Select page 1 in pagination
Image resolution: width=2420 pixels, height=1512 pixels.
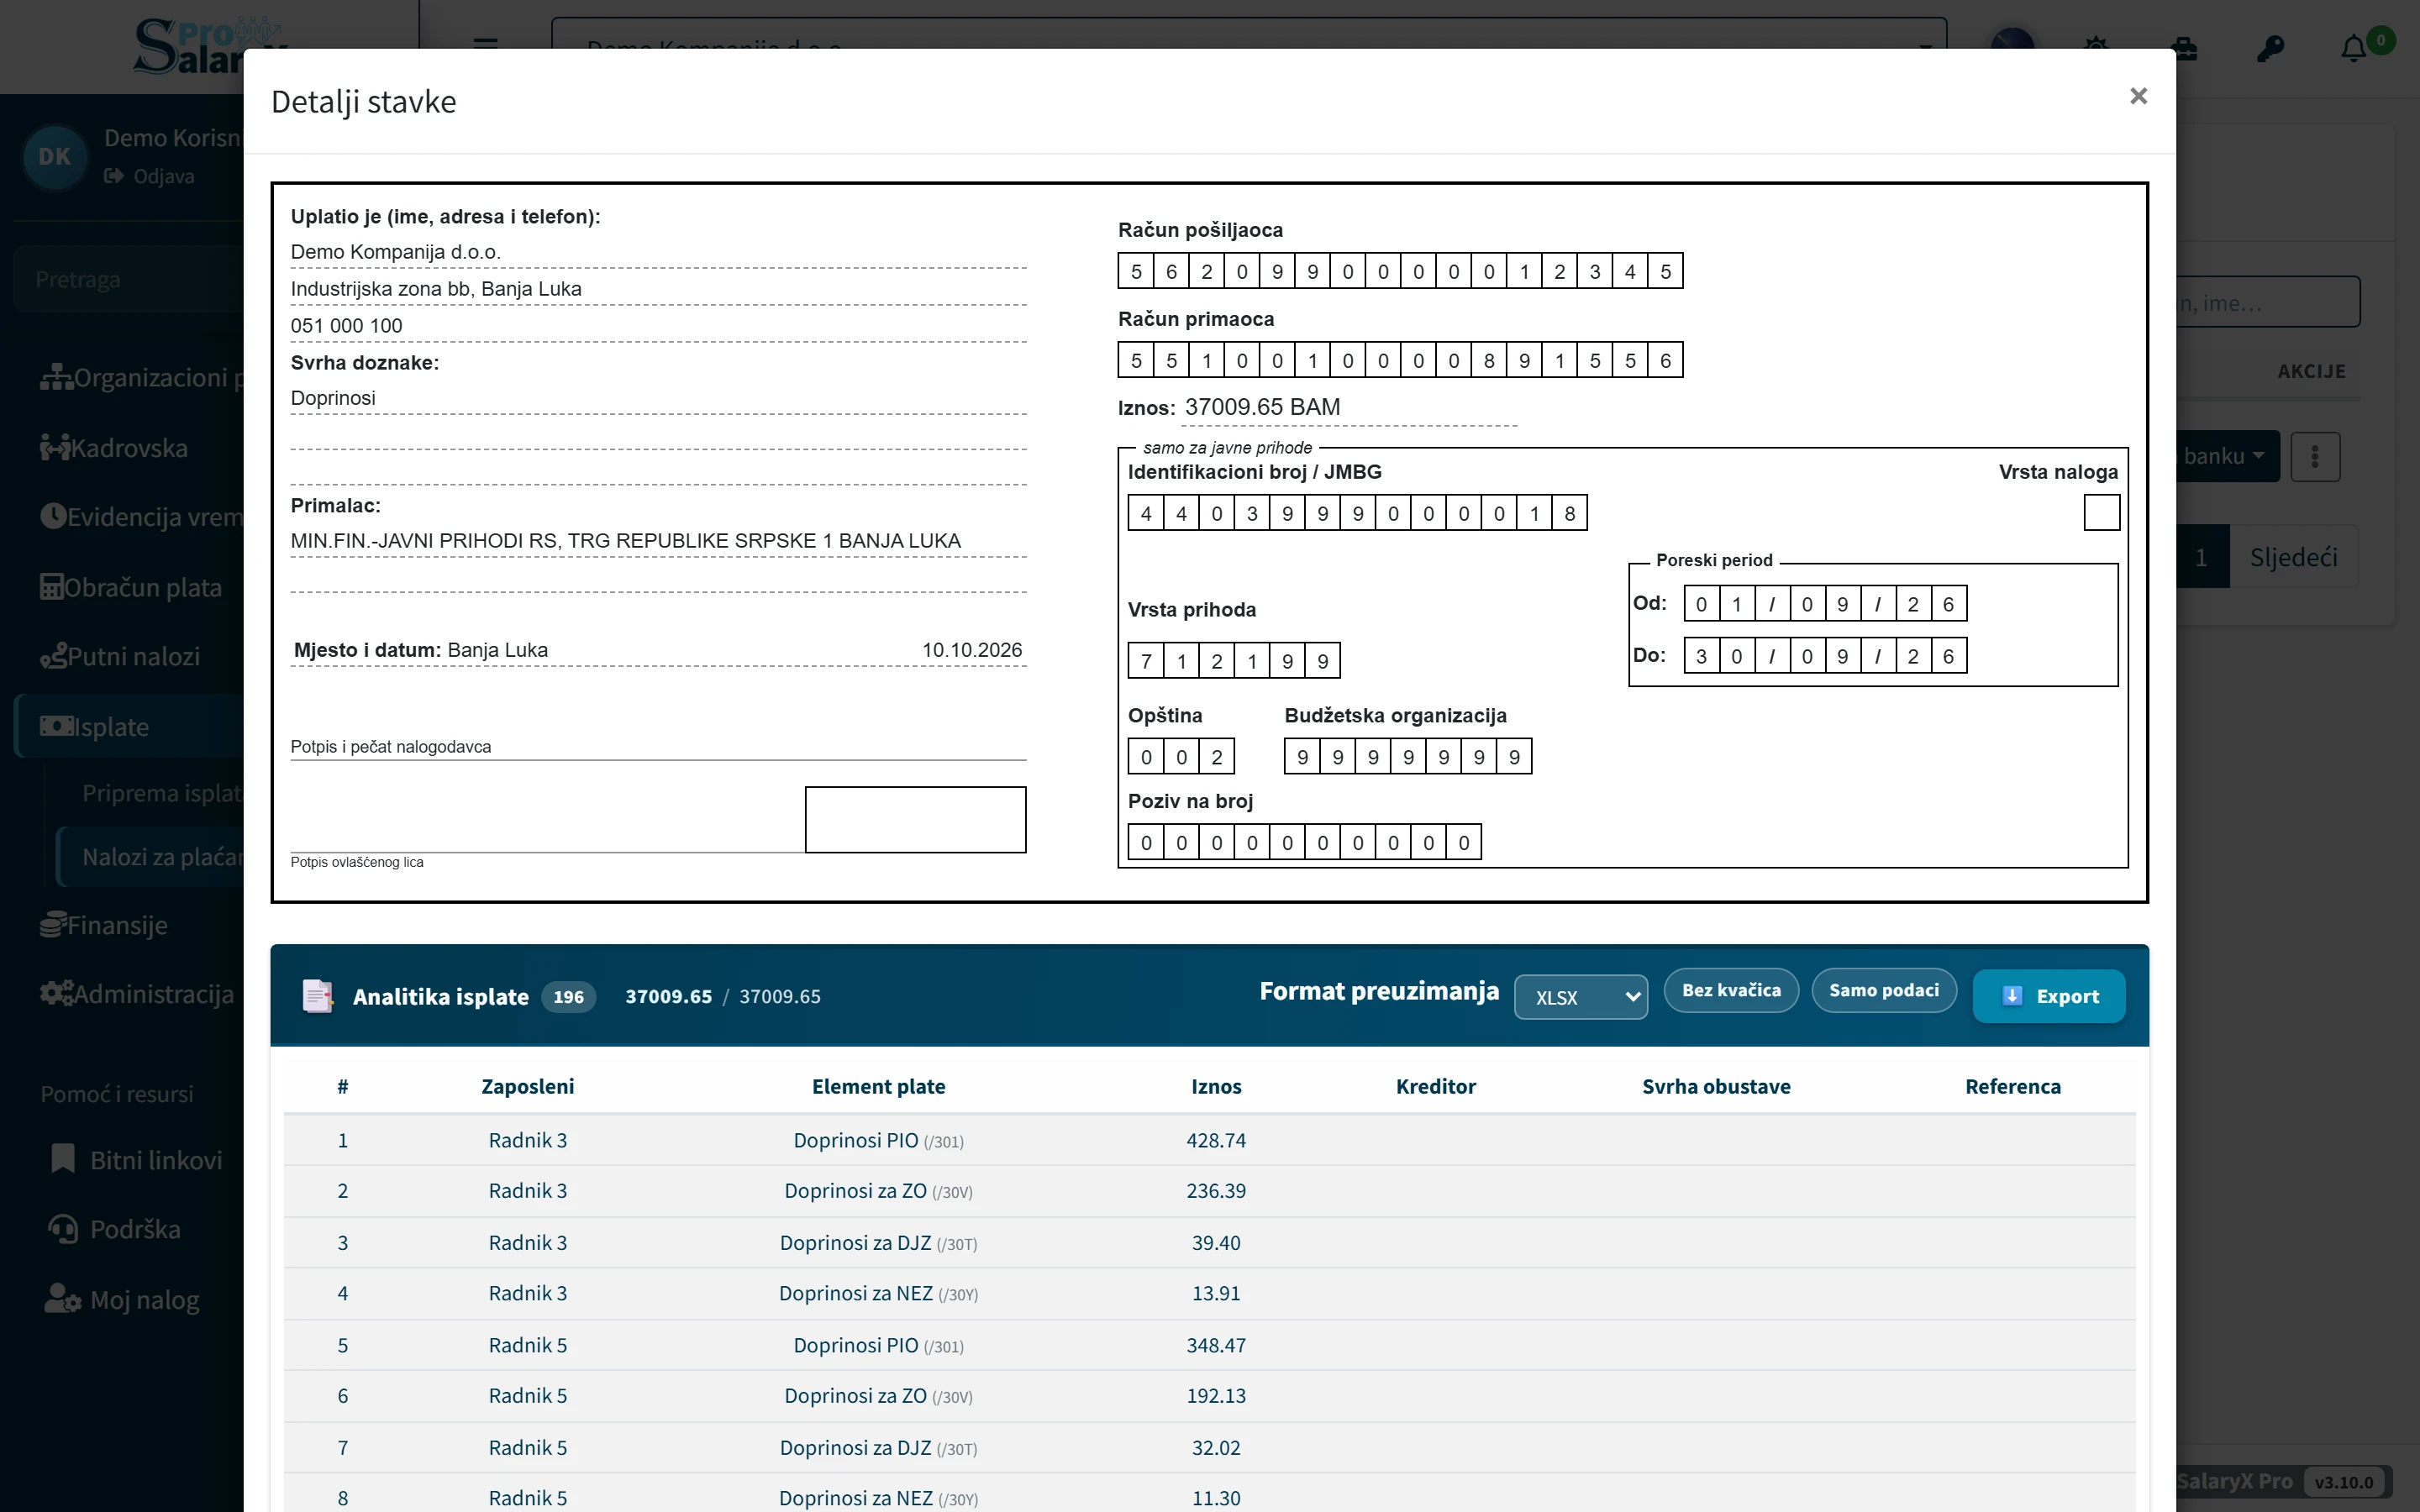pyautogui.click(x=2201, y=557)
